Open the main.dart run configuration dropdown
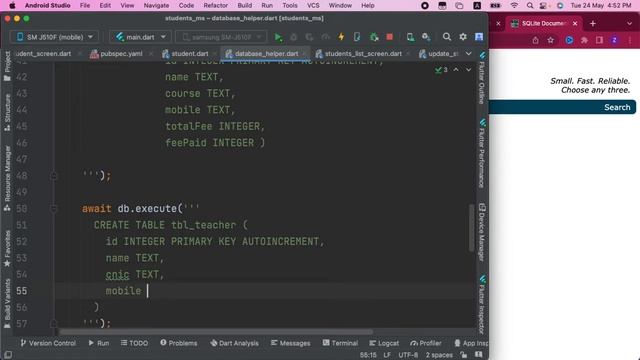Image resolution: width=640 pixels, height=360 pixels. [140, 37]
